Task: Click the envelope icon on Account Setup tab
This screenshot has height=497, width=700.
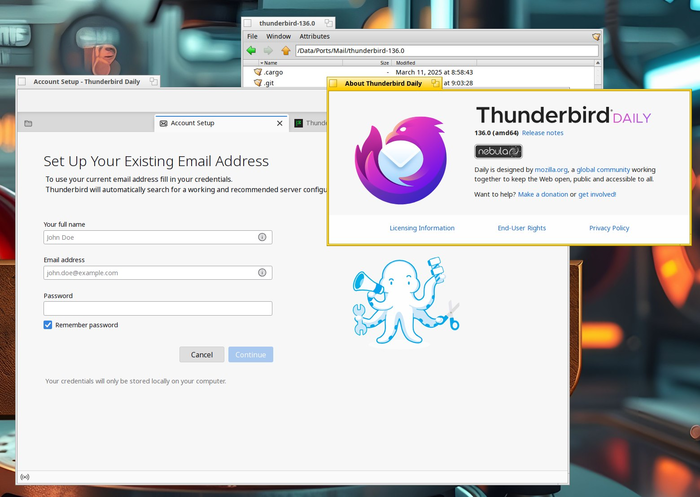Action: tap(163, 123)
